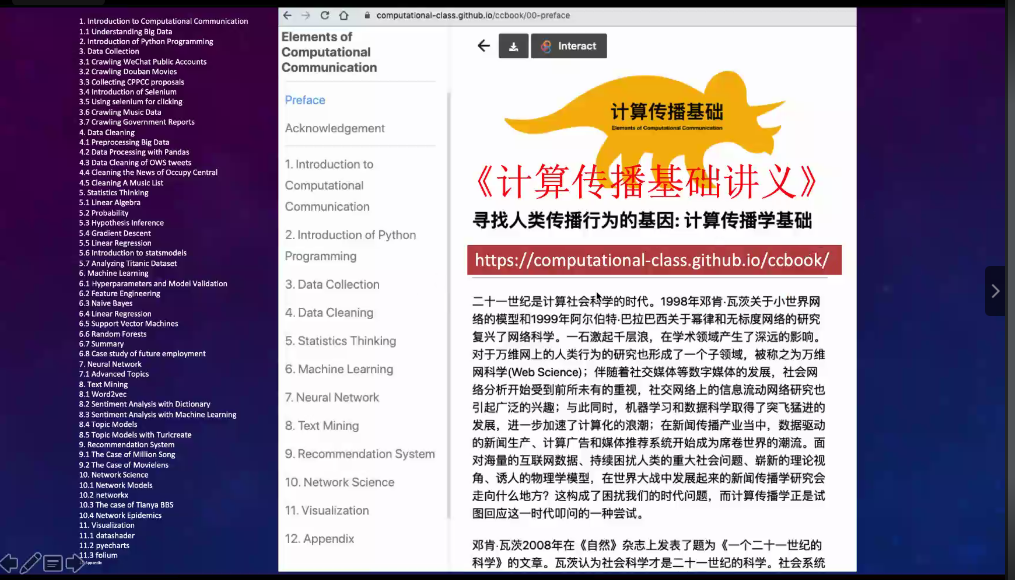Viewport: 1015px width, 580px height.
Task: Open the Interact launcher button
Action: tap(568, 46)
